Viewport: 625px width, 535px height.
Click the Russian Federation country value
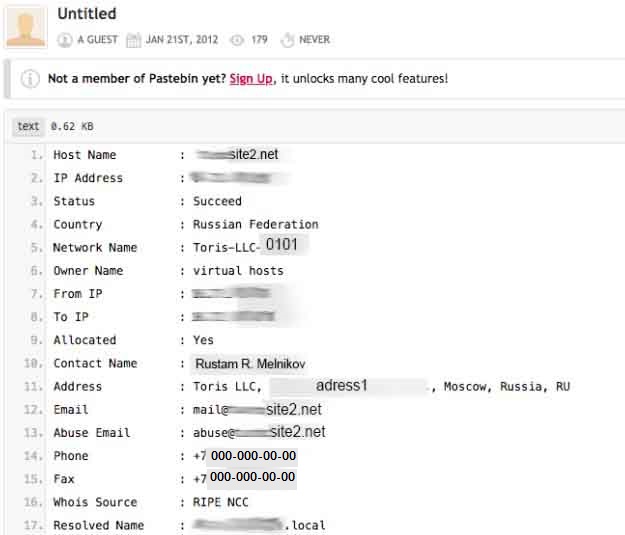point(256,224)
